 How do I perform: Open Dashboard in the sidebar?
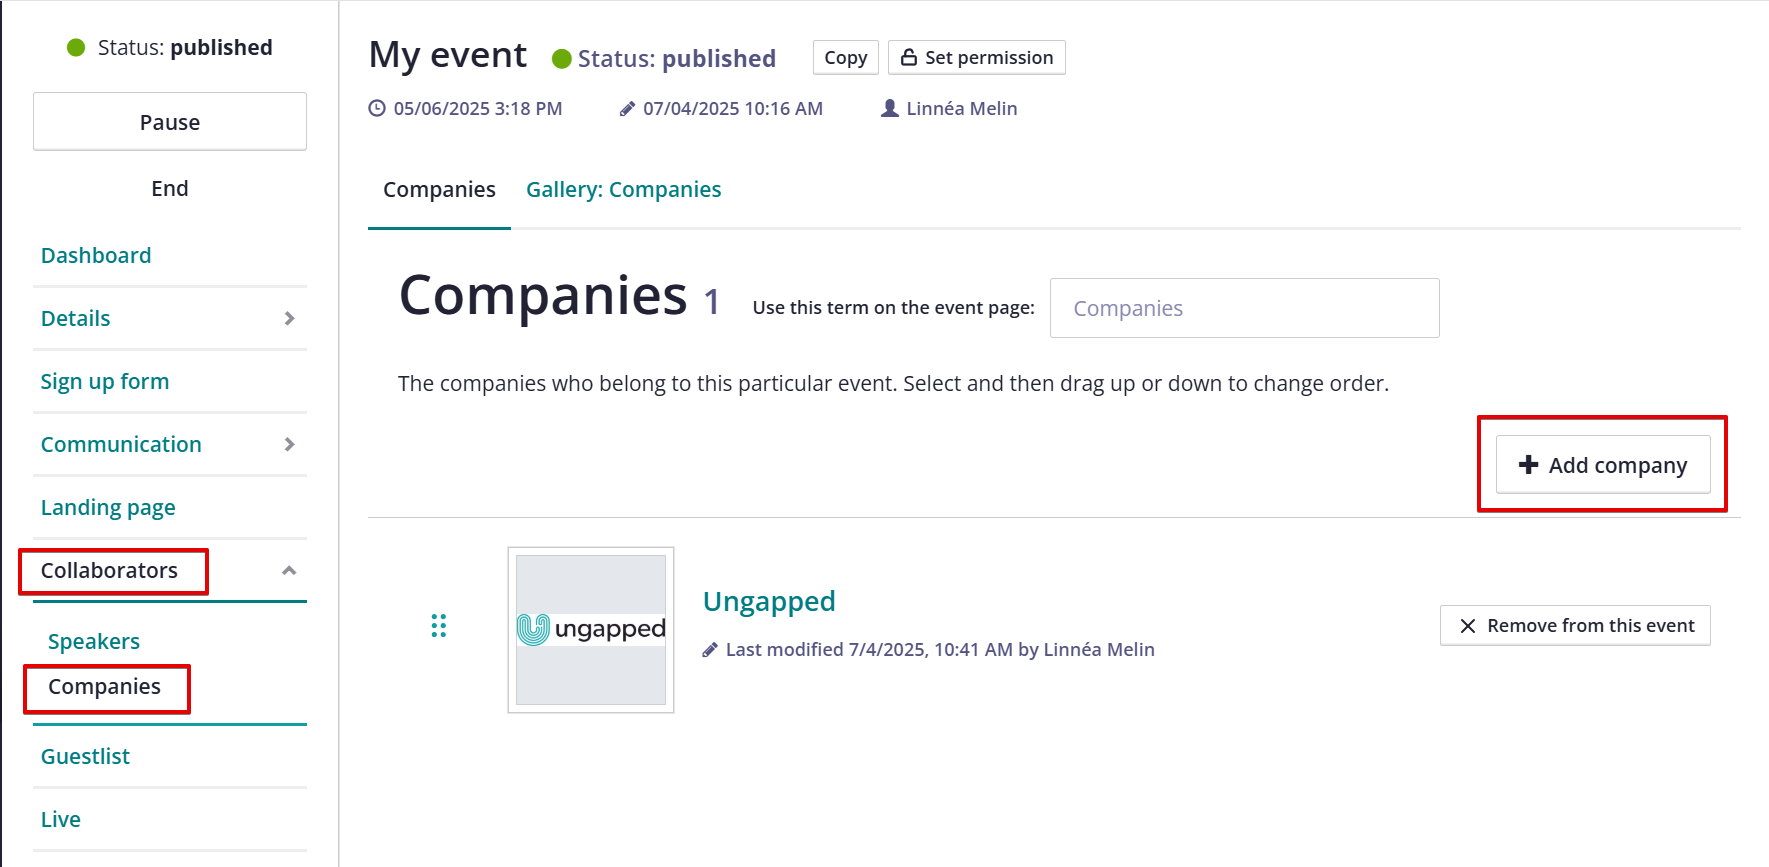pyautogui.click(x=96, y=255)
